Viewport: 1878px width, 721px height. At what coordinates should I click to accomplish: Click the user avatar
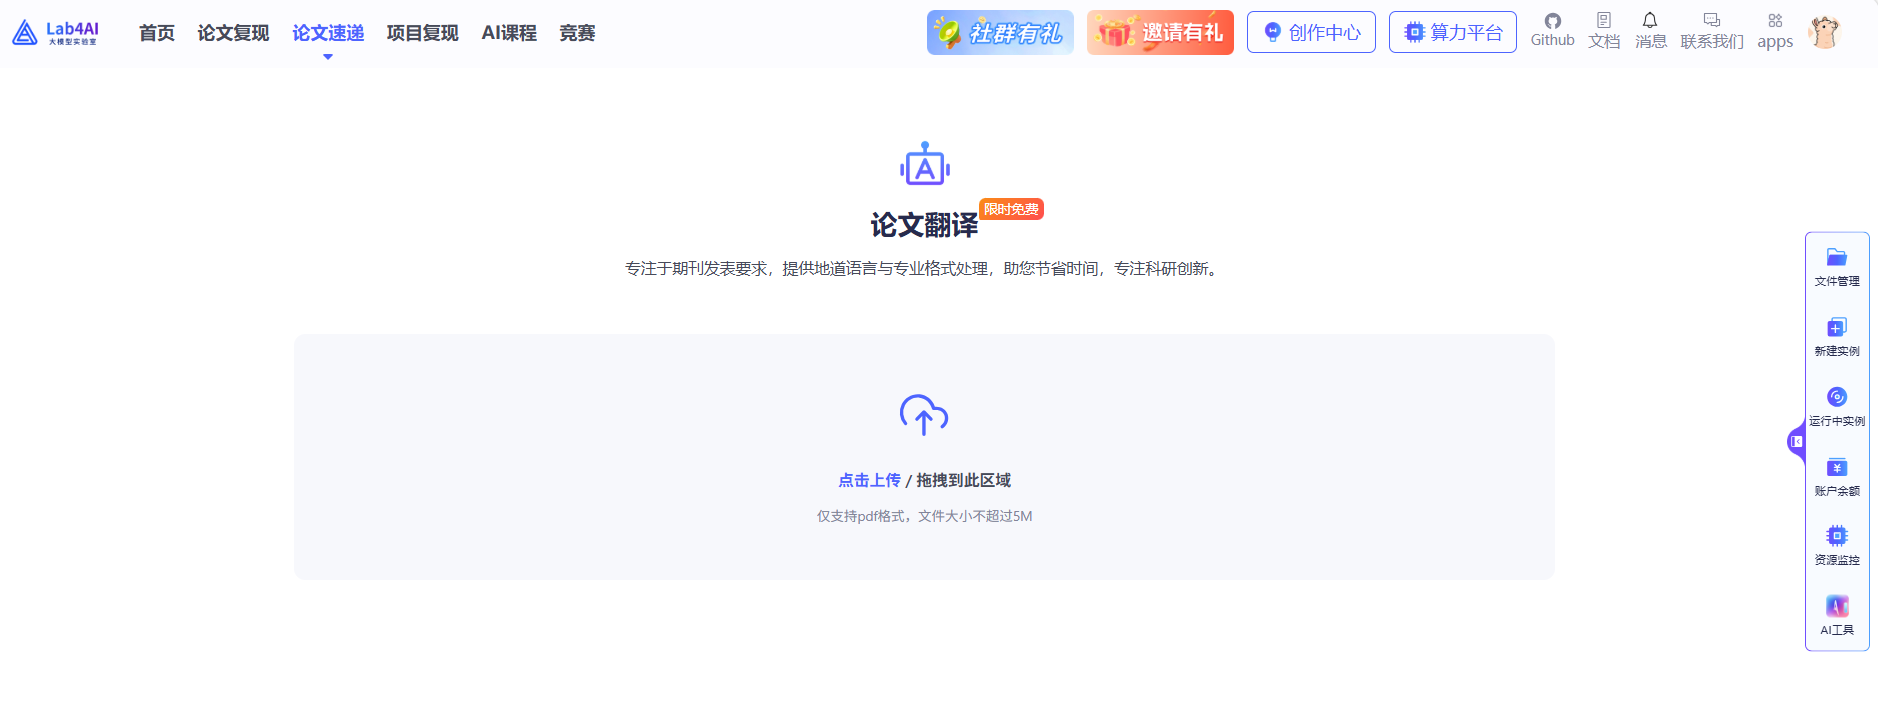(1825, 32)
